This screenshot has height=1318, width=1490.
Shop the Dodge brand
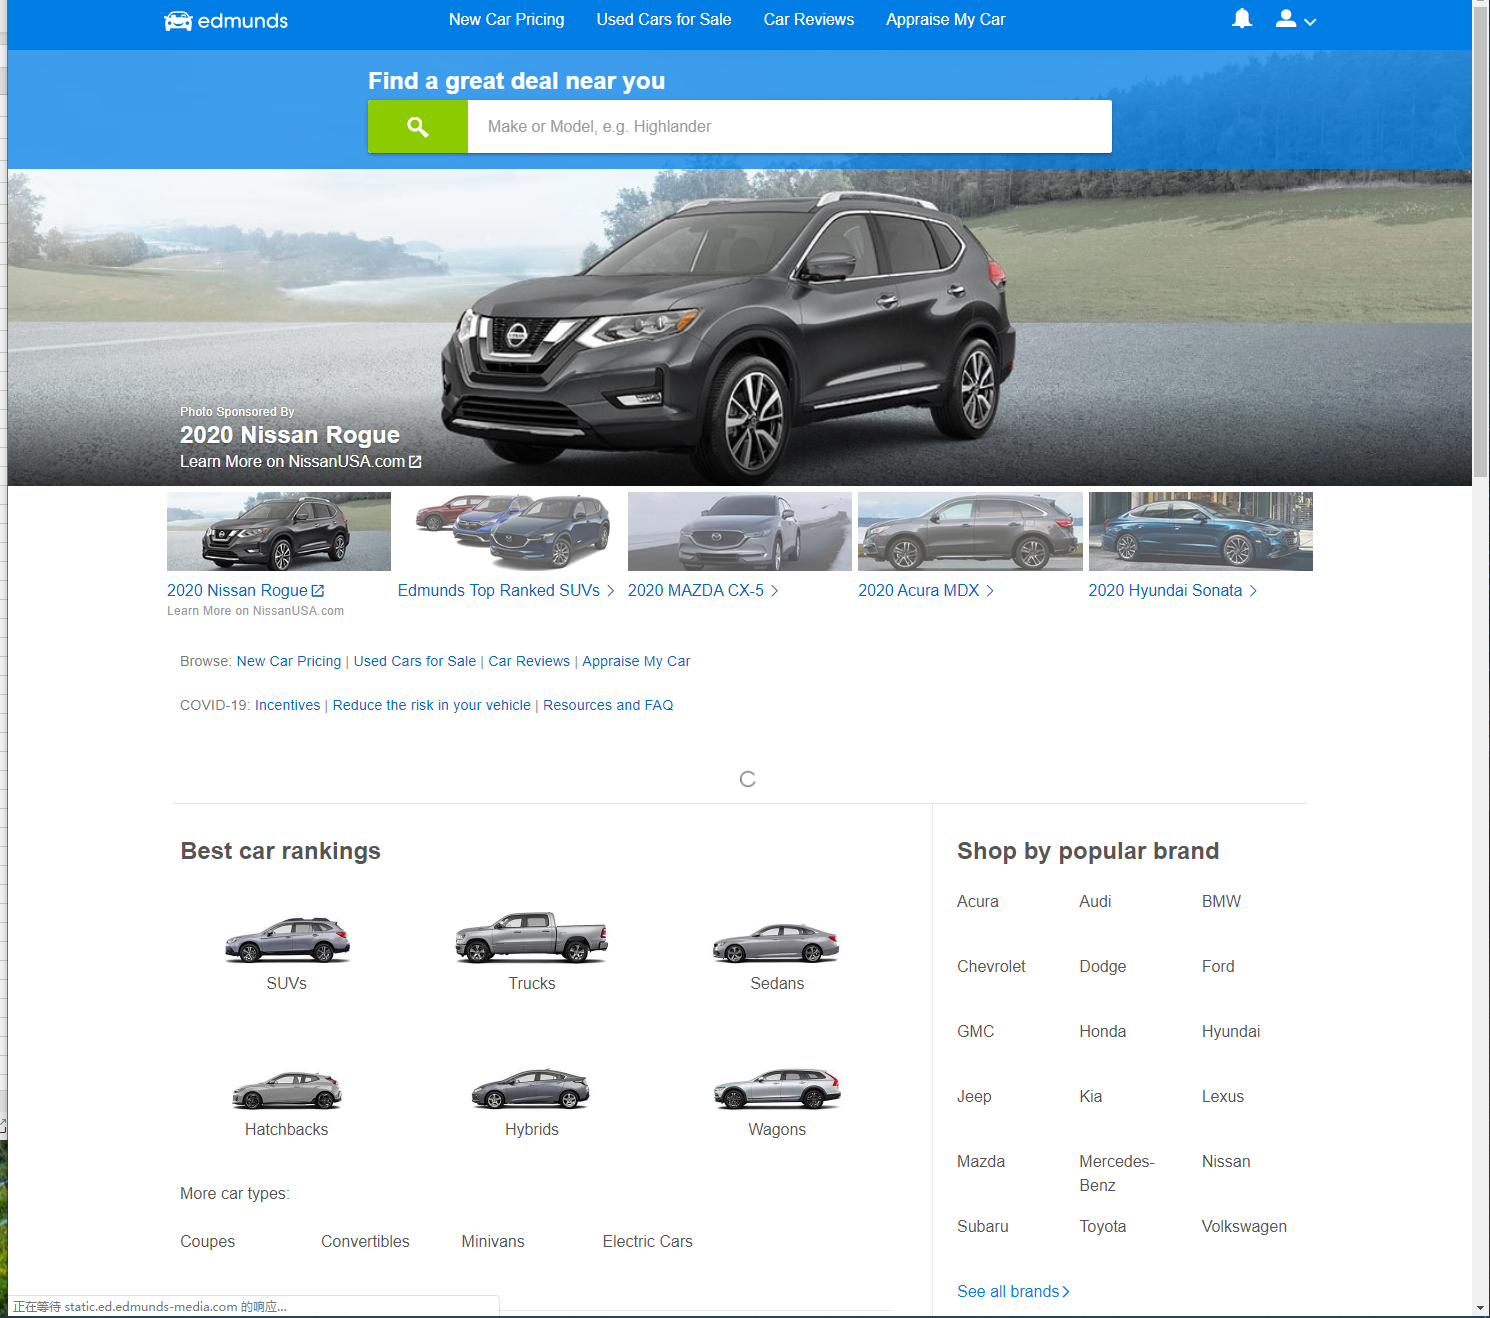pos(1103,966)
